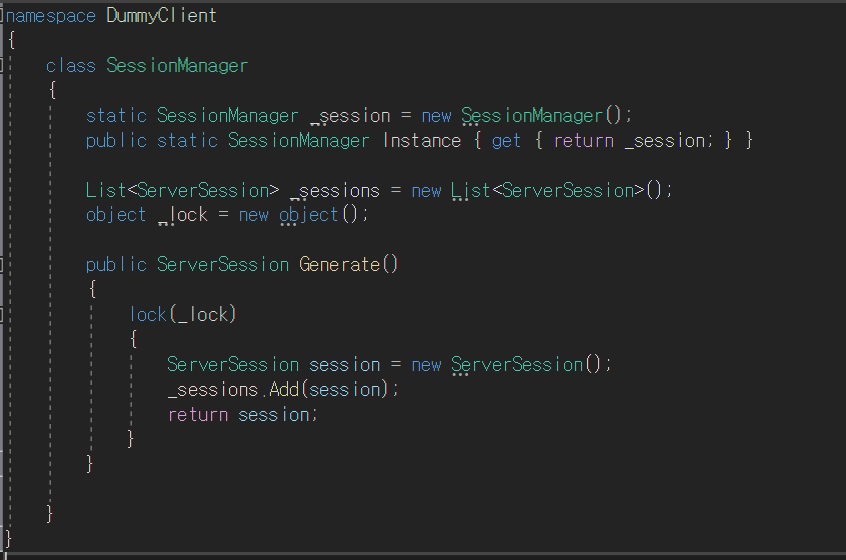Screen dimensions: 846x560
Task: Click 'ServerSession' return type of Generate
Action: (x=223, y=265)
